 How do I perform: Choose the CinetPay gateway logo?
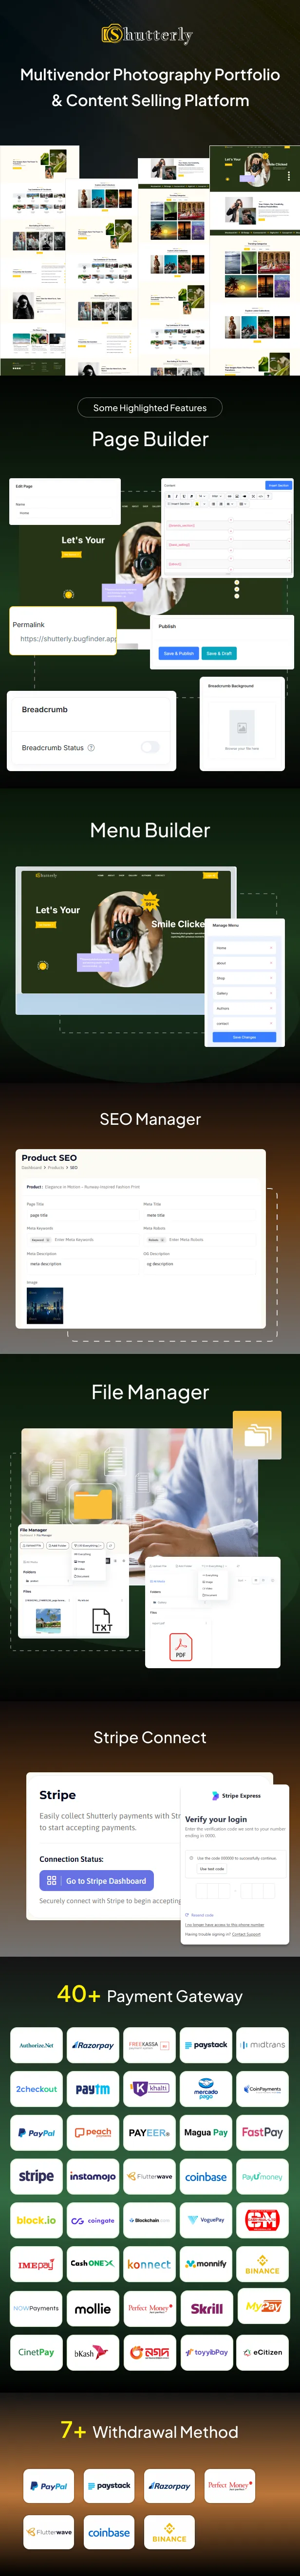36,2352
